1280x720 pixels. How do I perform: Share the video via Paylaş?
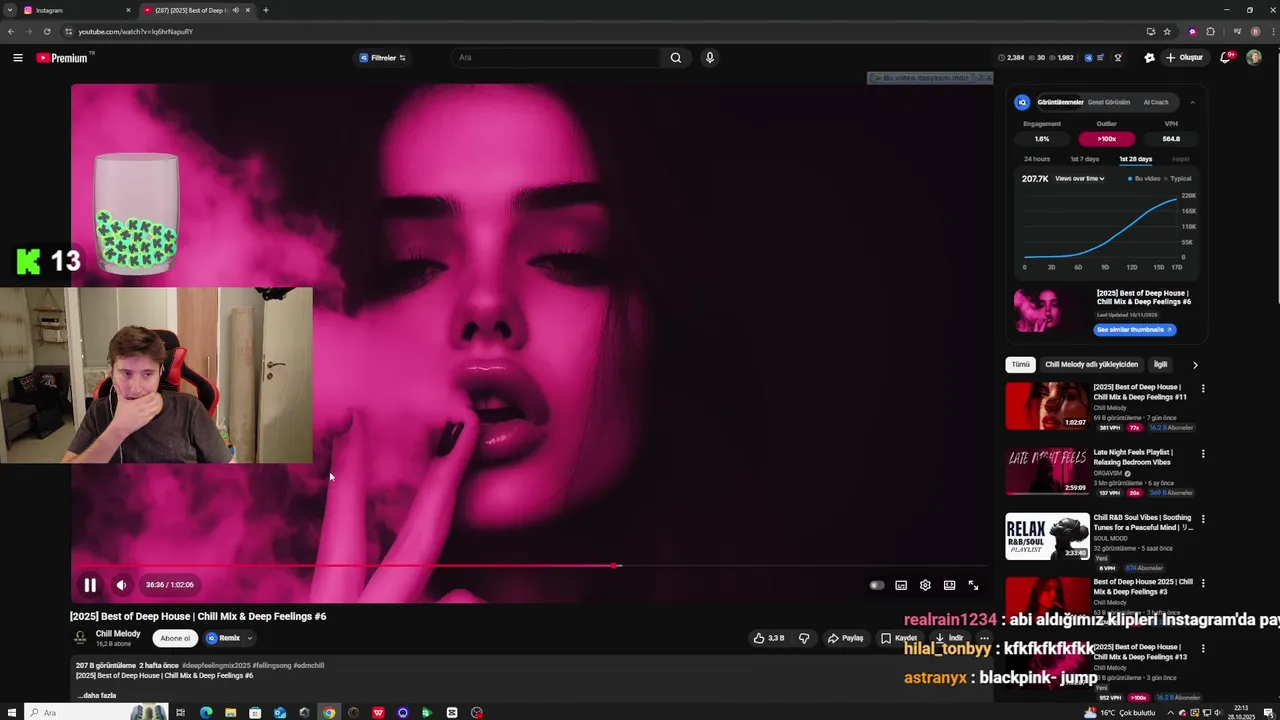845,638
